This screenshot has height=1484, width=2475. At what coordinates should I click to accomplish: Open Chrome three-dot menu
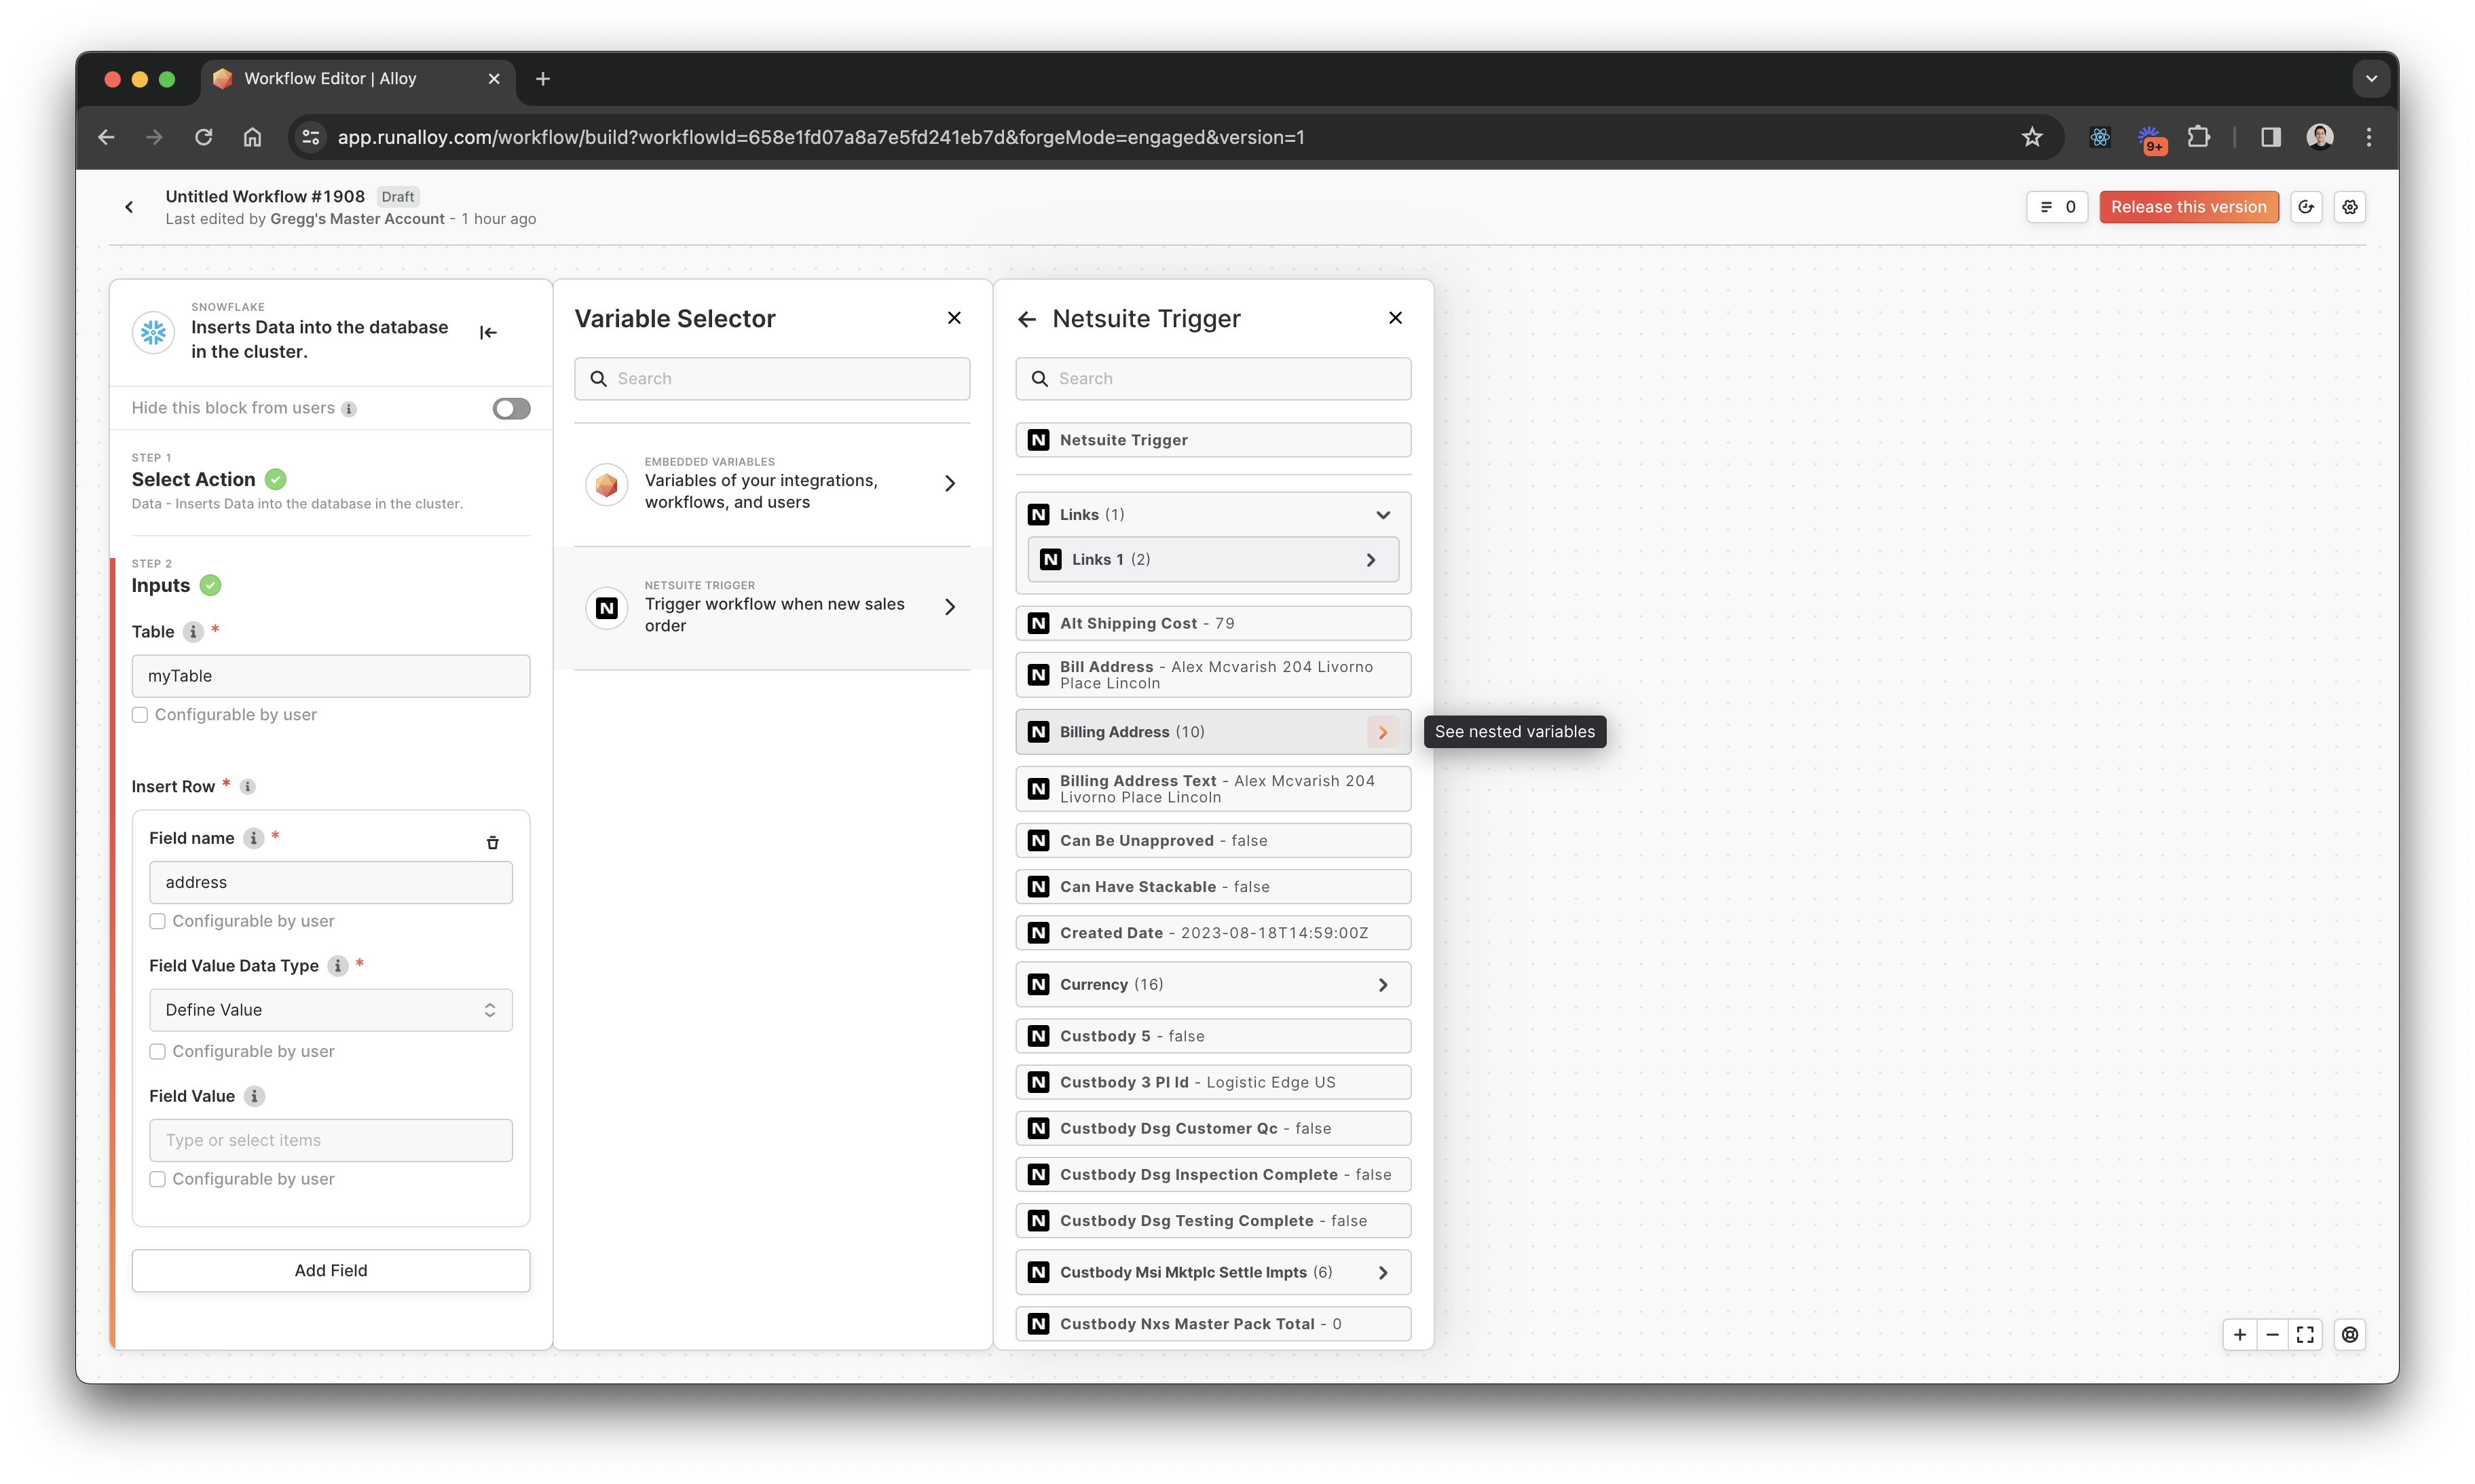point(2368,137)
